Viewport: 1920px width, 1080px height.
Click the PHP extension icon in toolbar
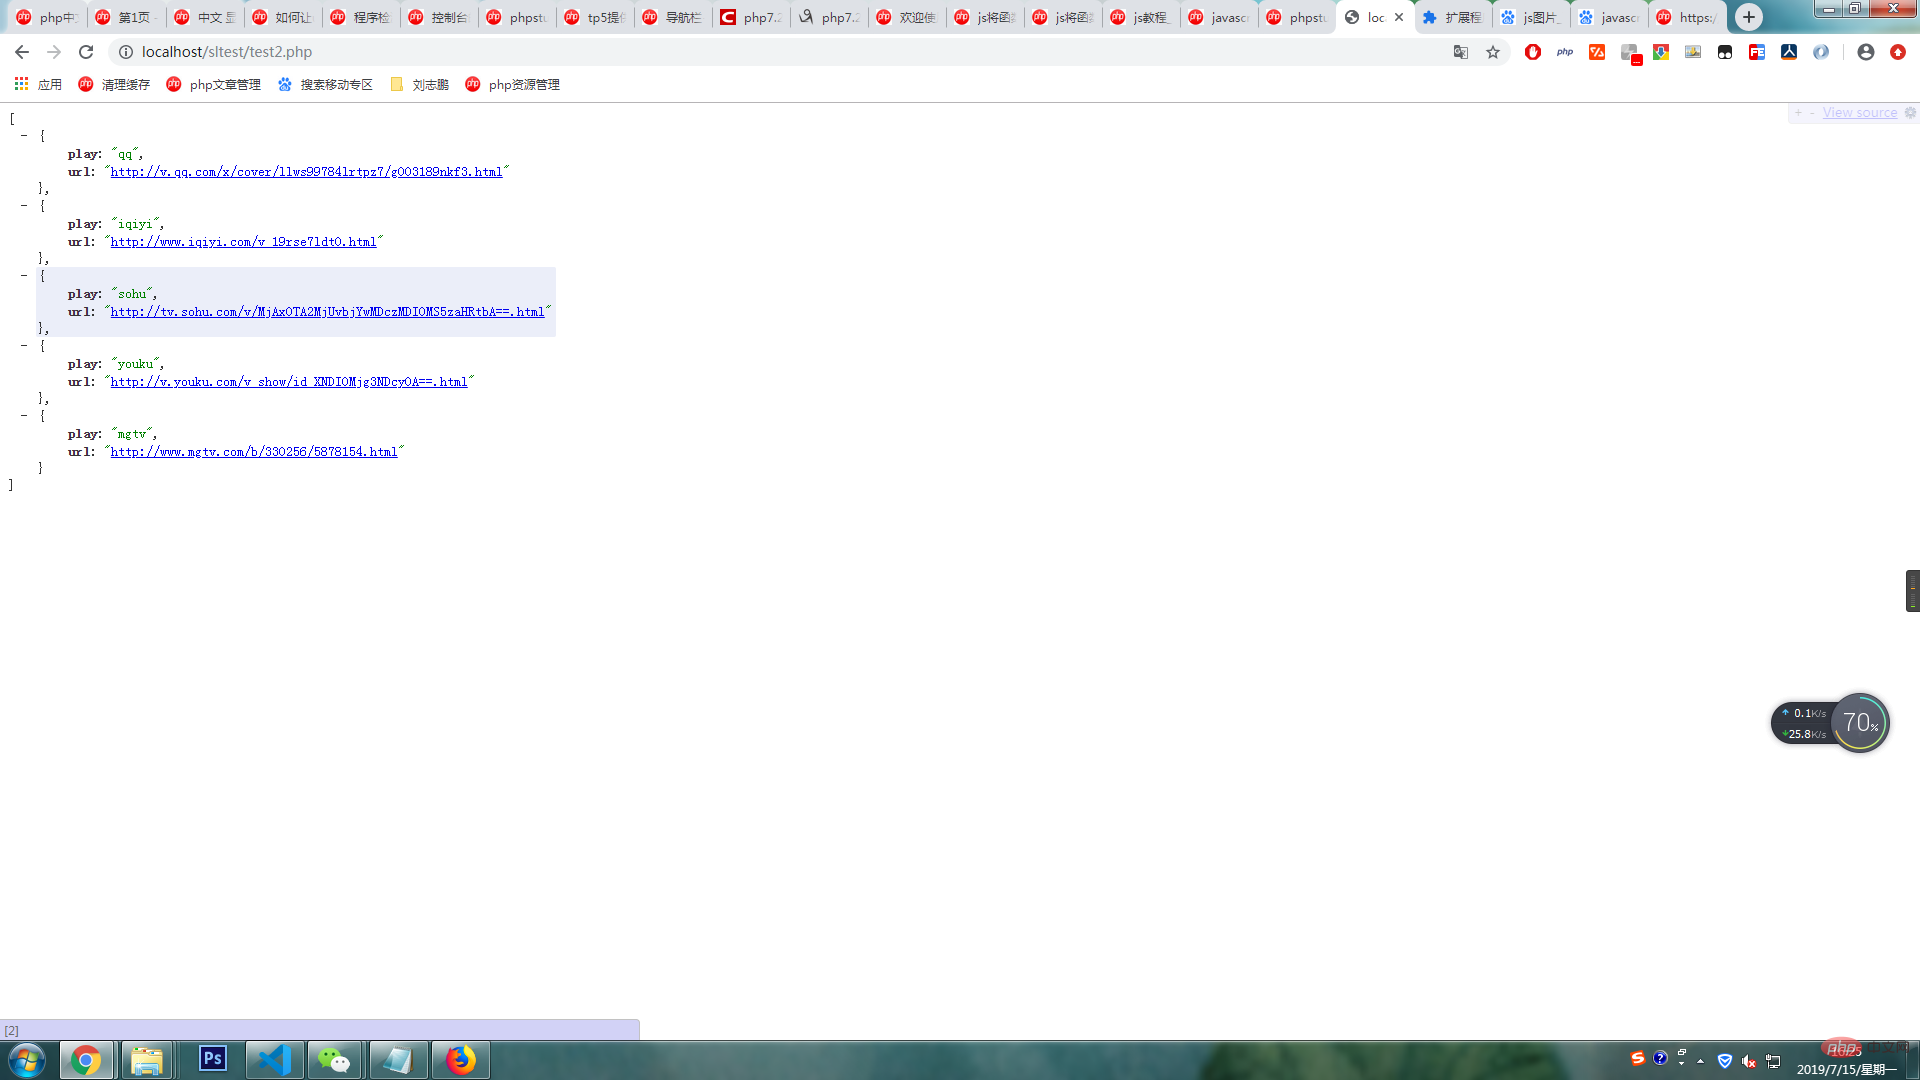tap(1564, 53)
